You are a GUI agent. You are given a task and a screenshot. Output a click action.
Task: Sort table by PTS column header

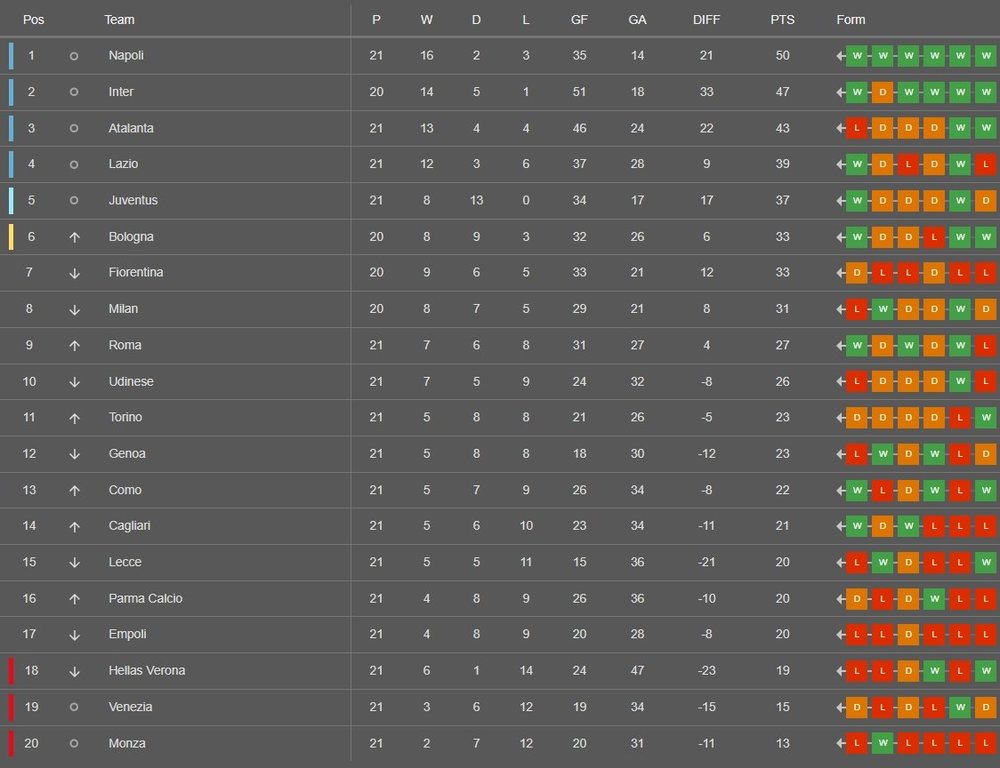pos(782,20)
